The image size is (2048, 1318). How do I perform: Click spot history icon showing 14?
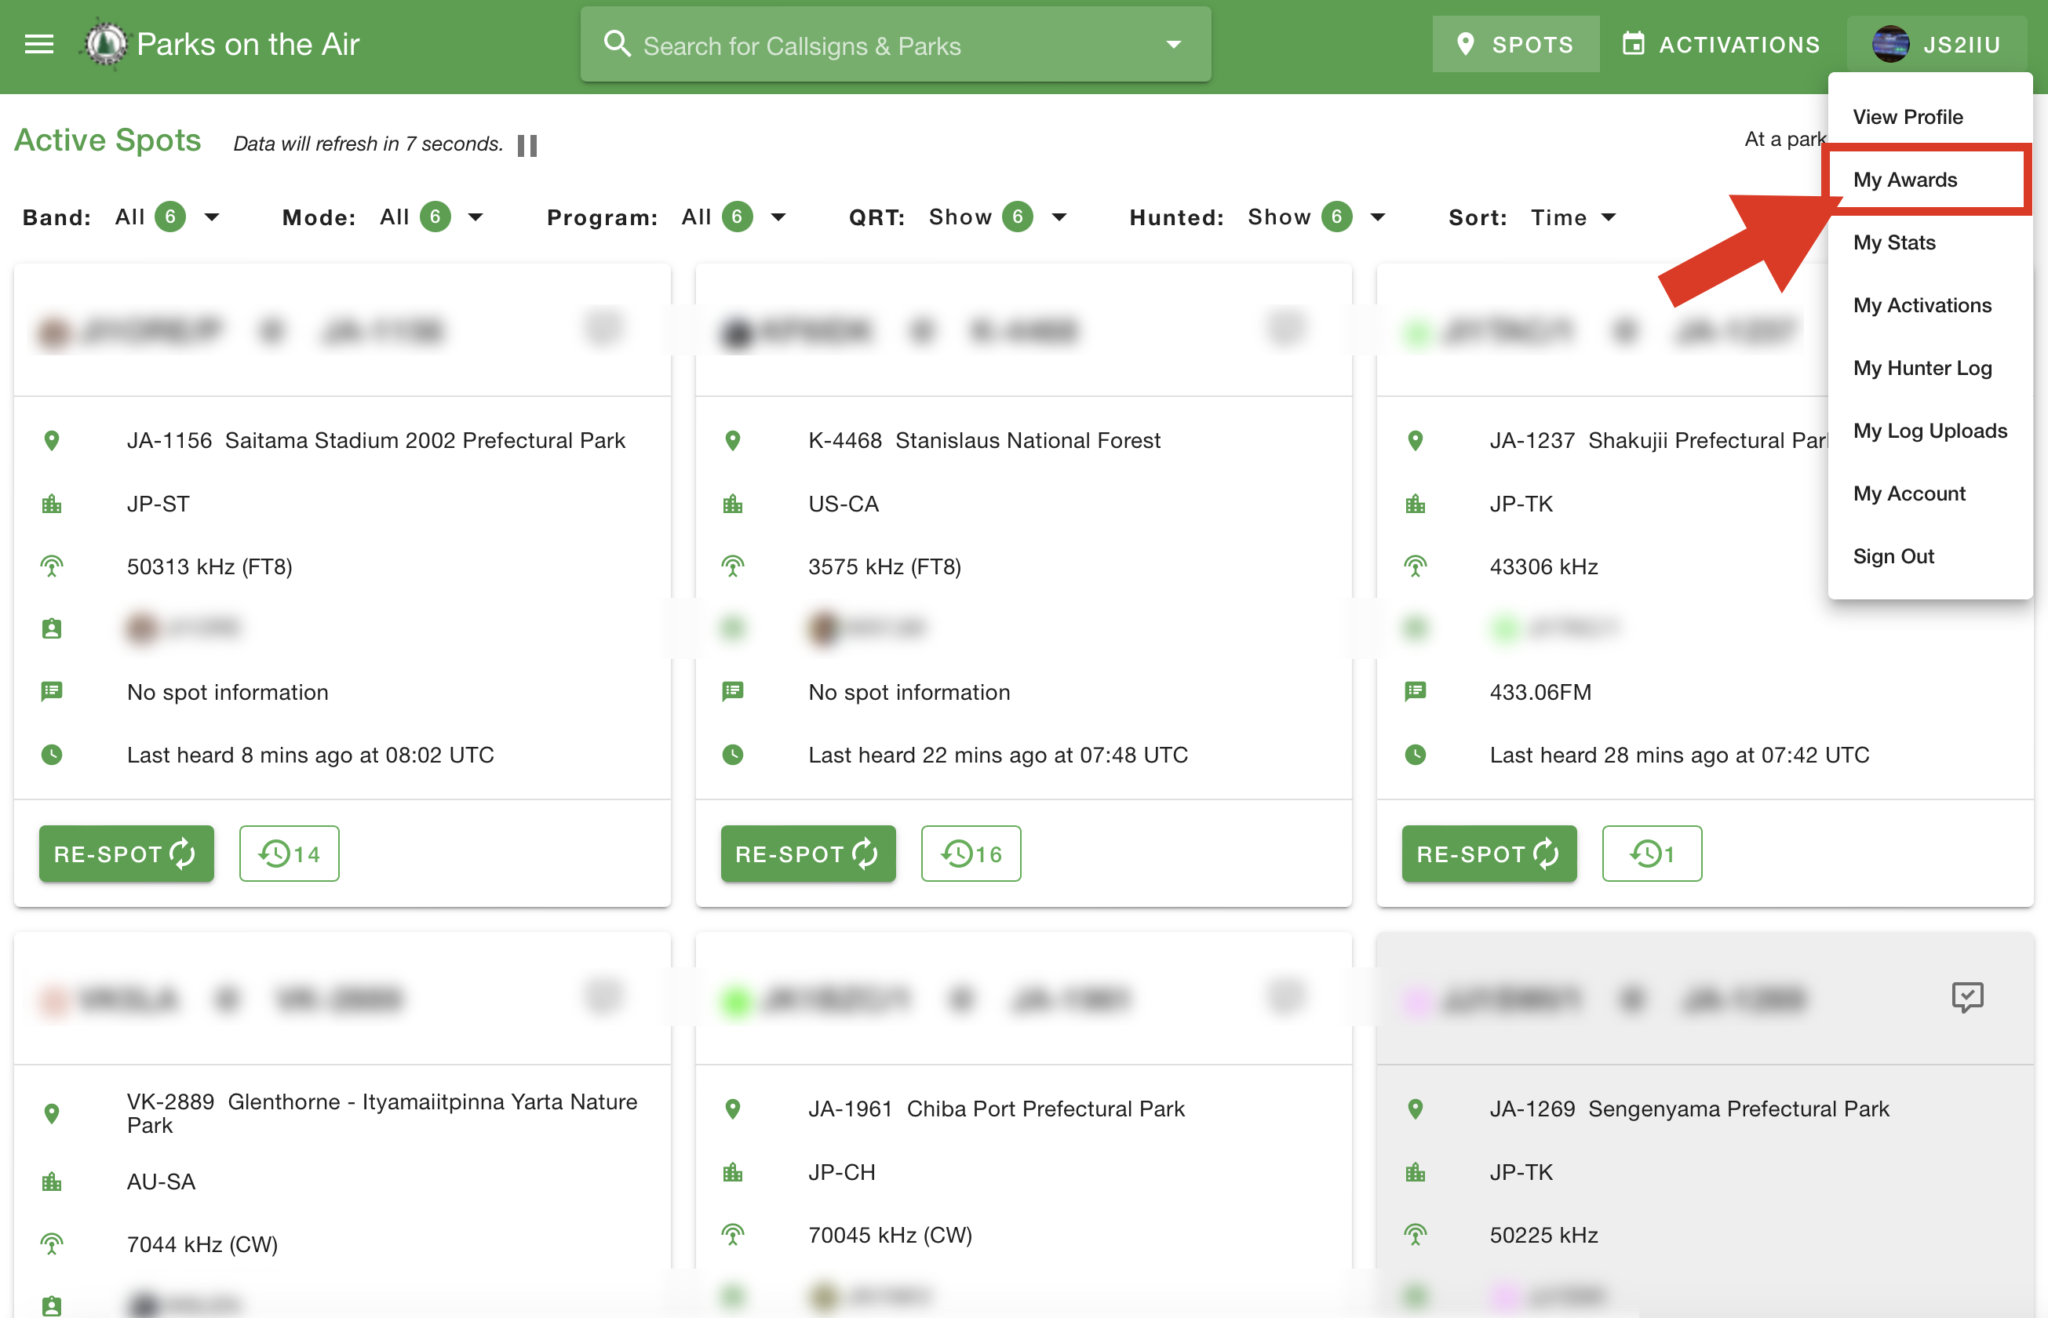tap(289, 853)
